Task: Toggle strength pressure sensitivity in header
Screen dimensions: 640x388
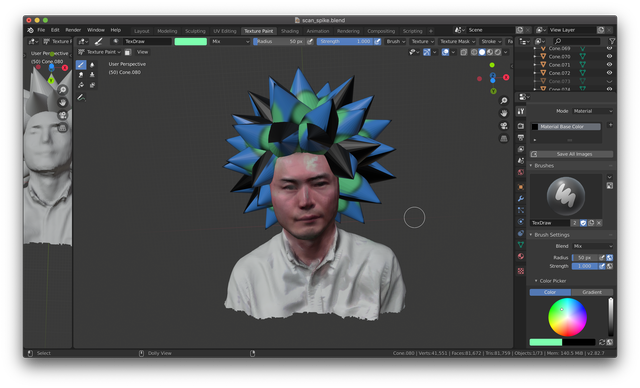Action: [378, 41]
